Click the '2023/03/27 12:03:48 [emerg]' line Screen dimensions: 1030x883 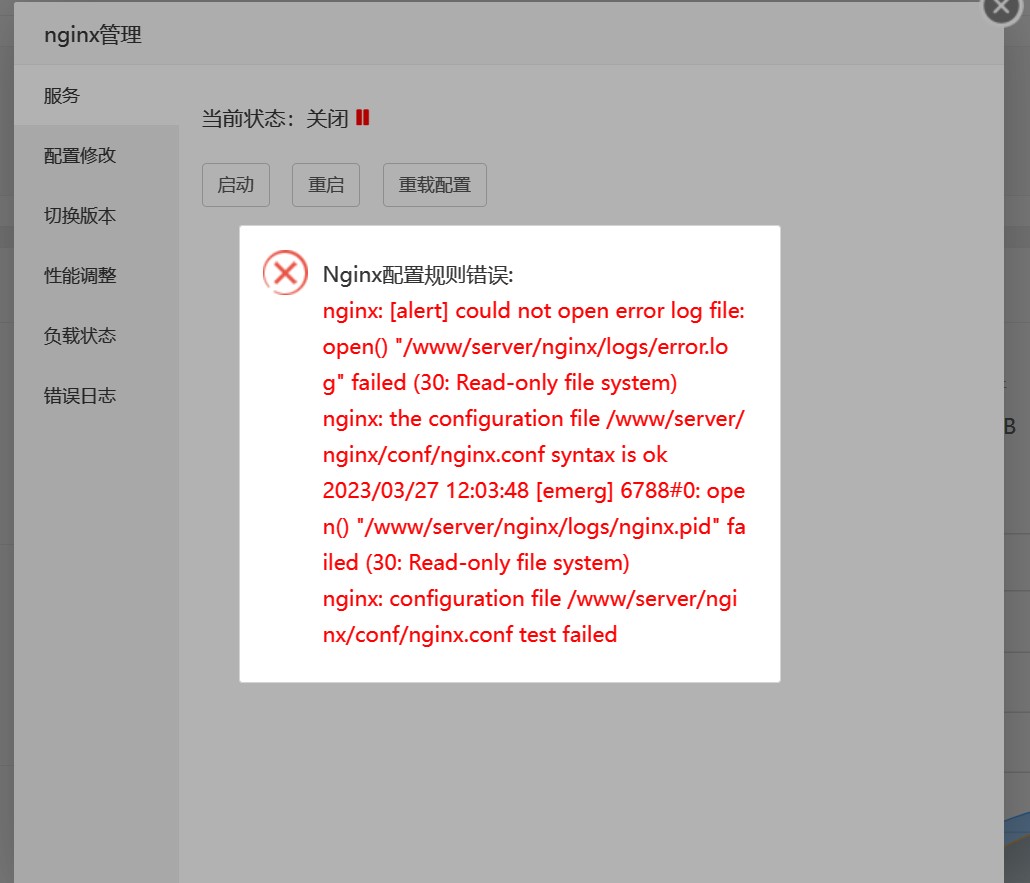[x=533, y=491]
